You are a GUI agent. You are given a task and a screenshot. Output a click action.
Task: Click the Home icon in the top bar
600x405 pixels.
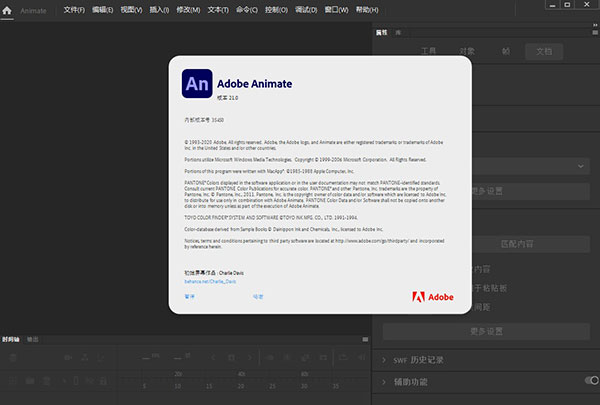pyautogui.click(x=9, y=9)
